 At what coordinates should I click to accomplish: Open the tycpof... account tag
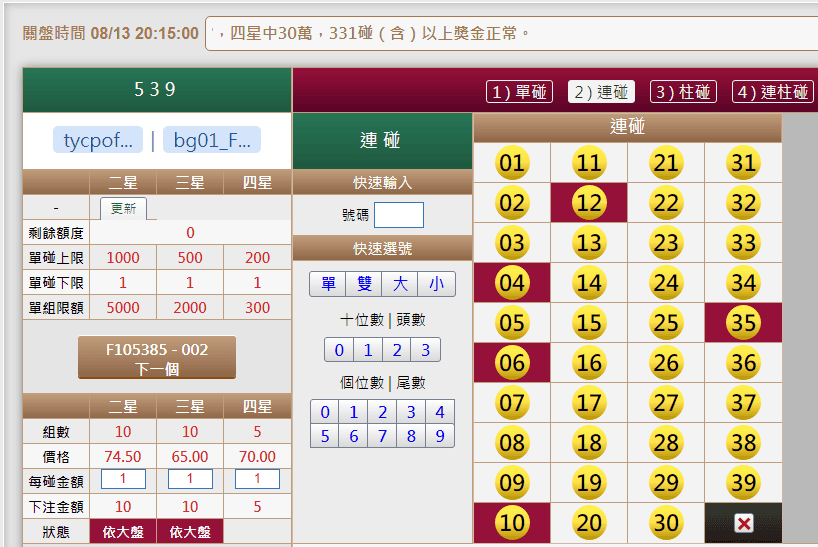tap(98, 140)
